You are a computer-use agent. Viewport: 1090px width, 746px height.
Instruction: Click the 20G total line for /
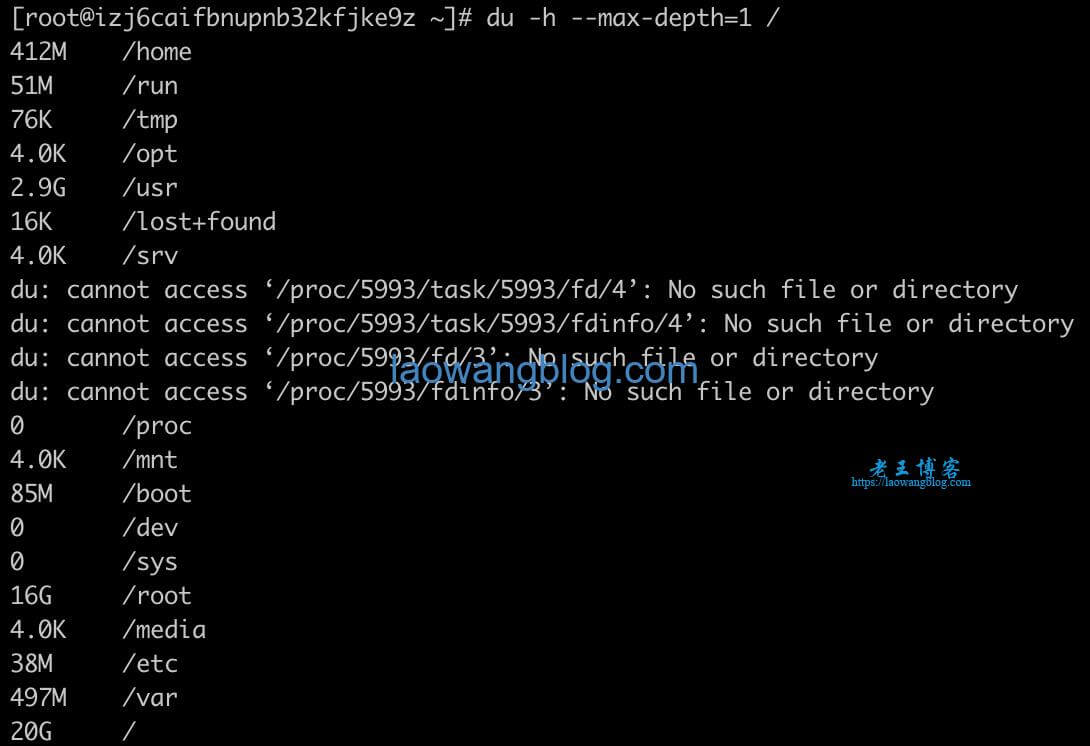click(73, 731)
